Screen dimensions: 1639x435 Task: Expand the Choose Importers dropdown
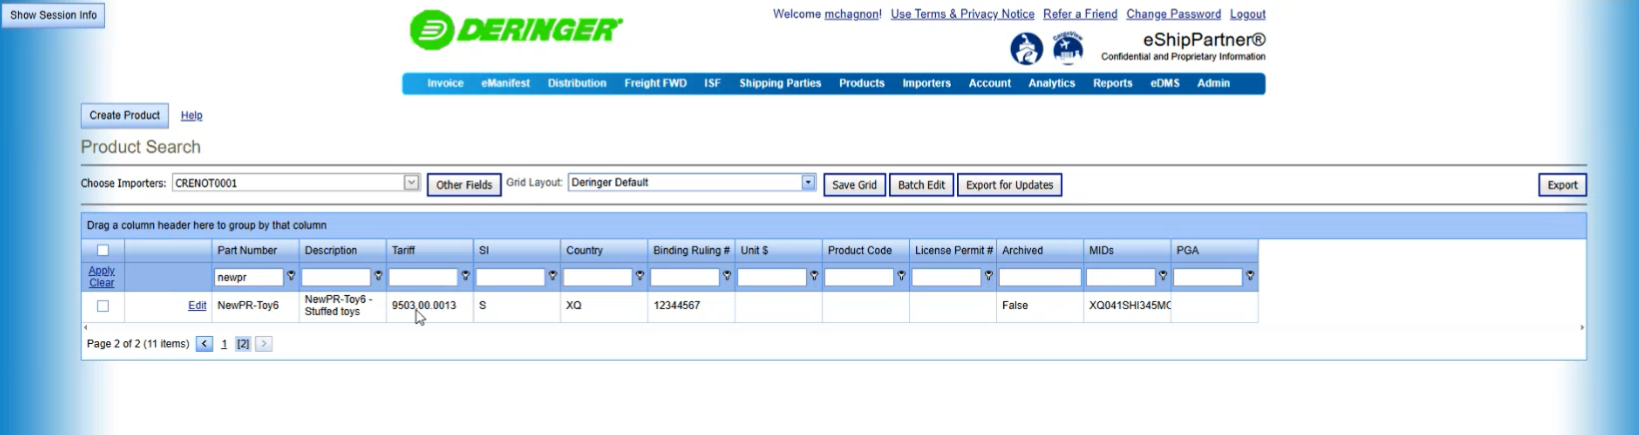point(411,183)
